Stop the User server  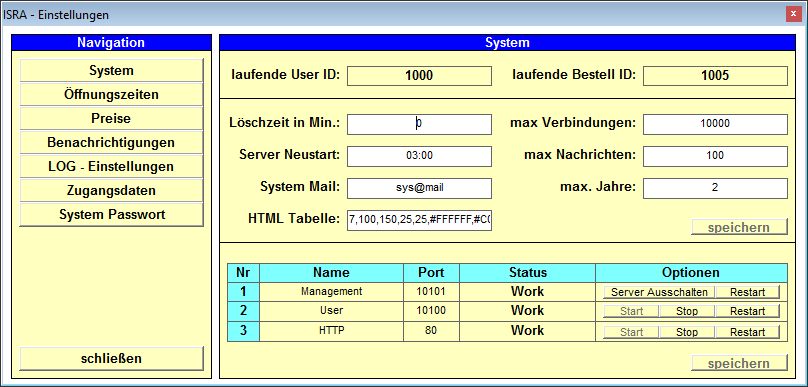coord(687,311)
